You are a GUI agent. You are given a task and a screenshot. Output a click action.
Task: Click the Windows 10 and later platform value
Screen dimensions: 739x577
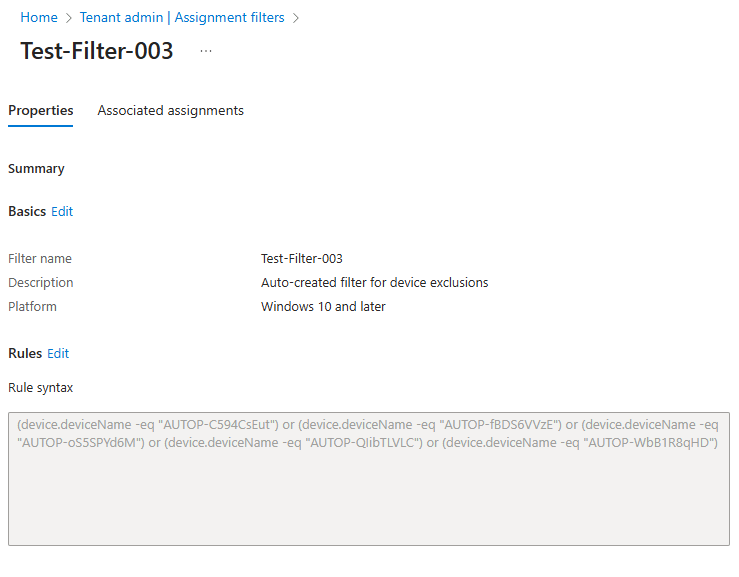point(323,307)
